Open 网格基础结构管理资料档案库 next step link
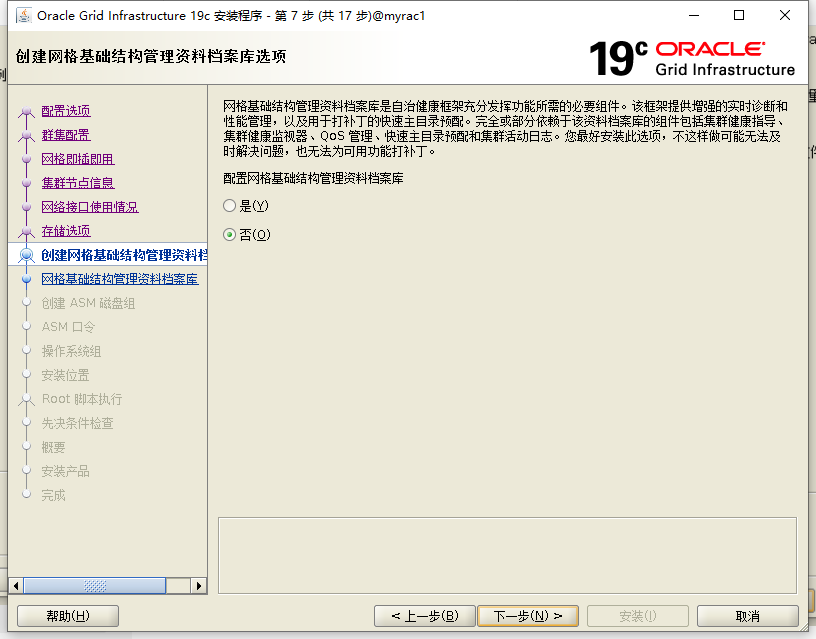This screenshot has height=639, width=816. point(120,279)
